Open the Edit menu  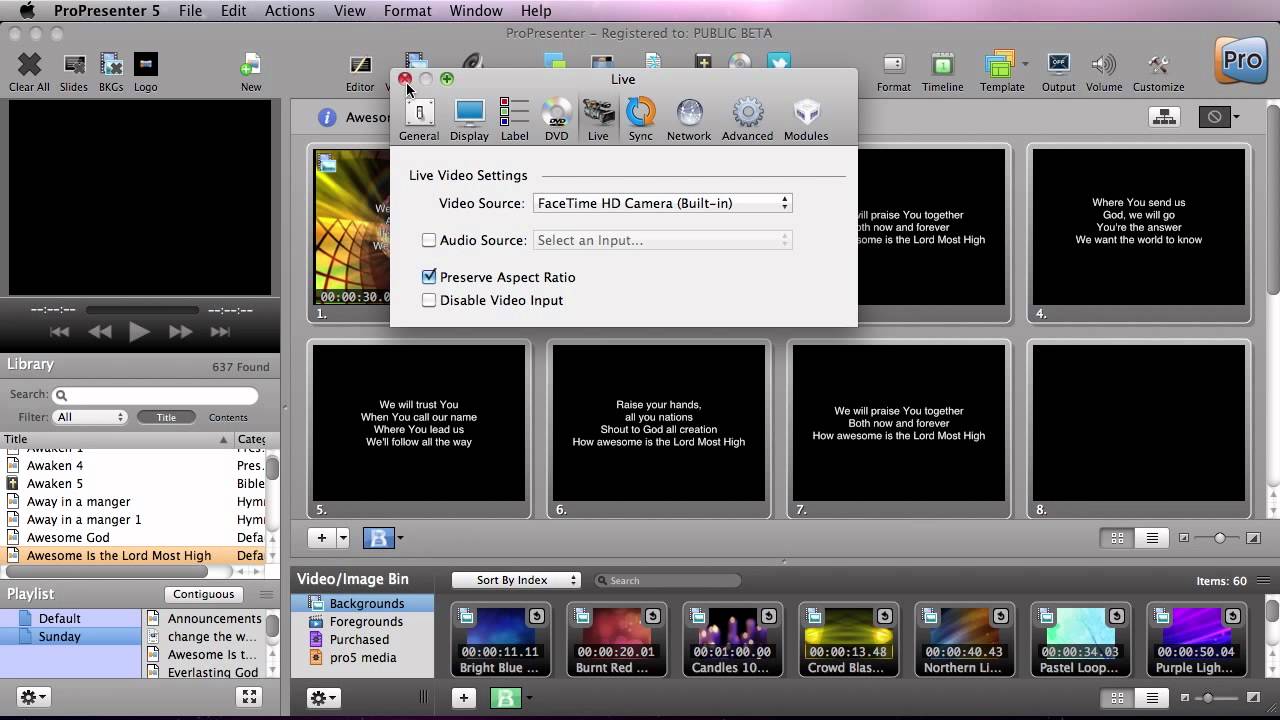tap(233, 11)
